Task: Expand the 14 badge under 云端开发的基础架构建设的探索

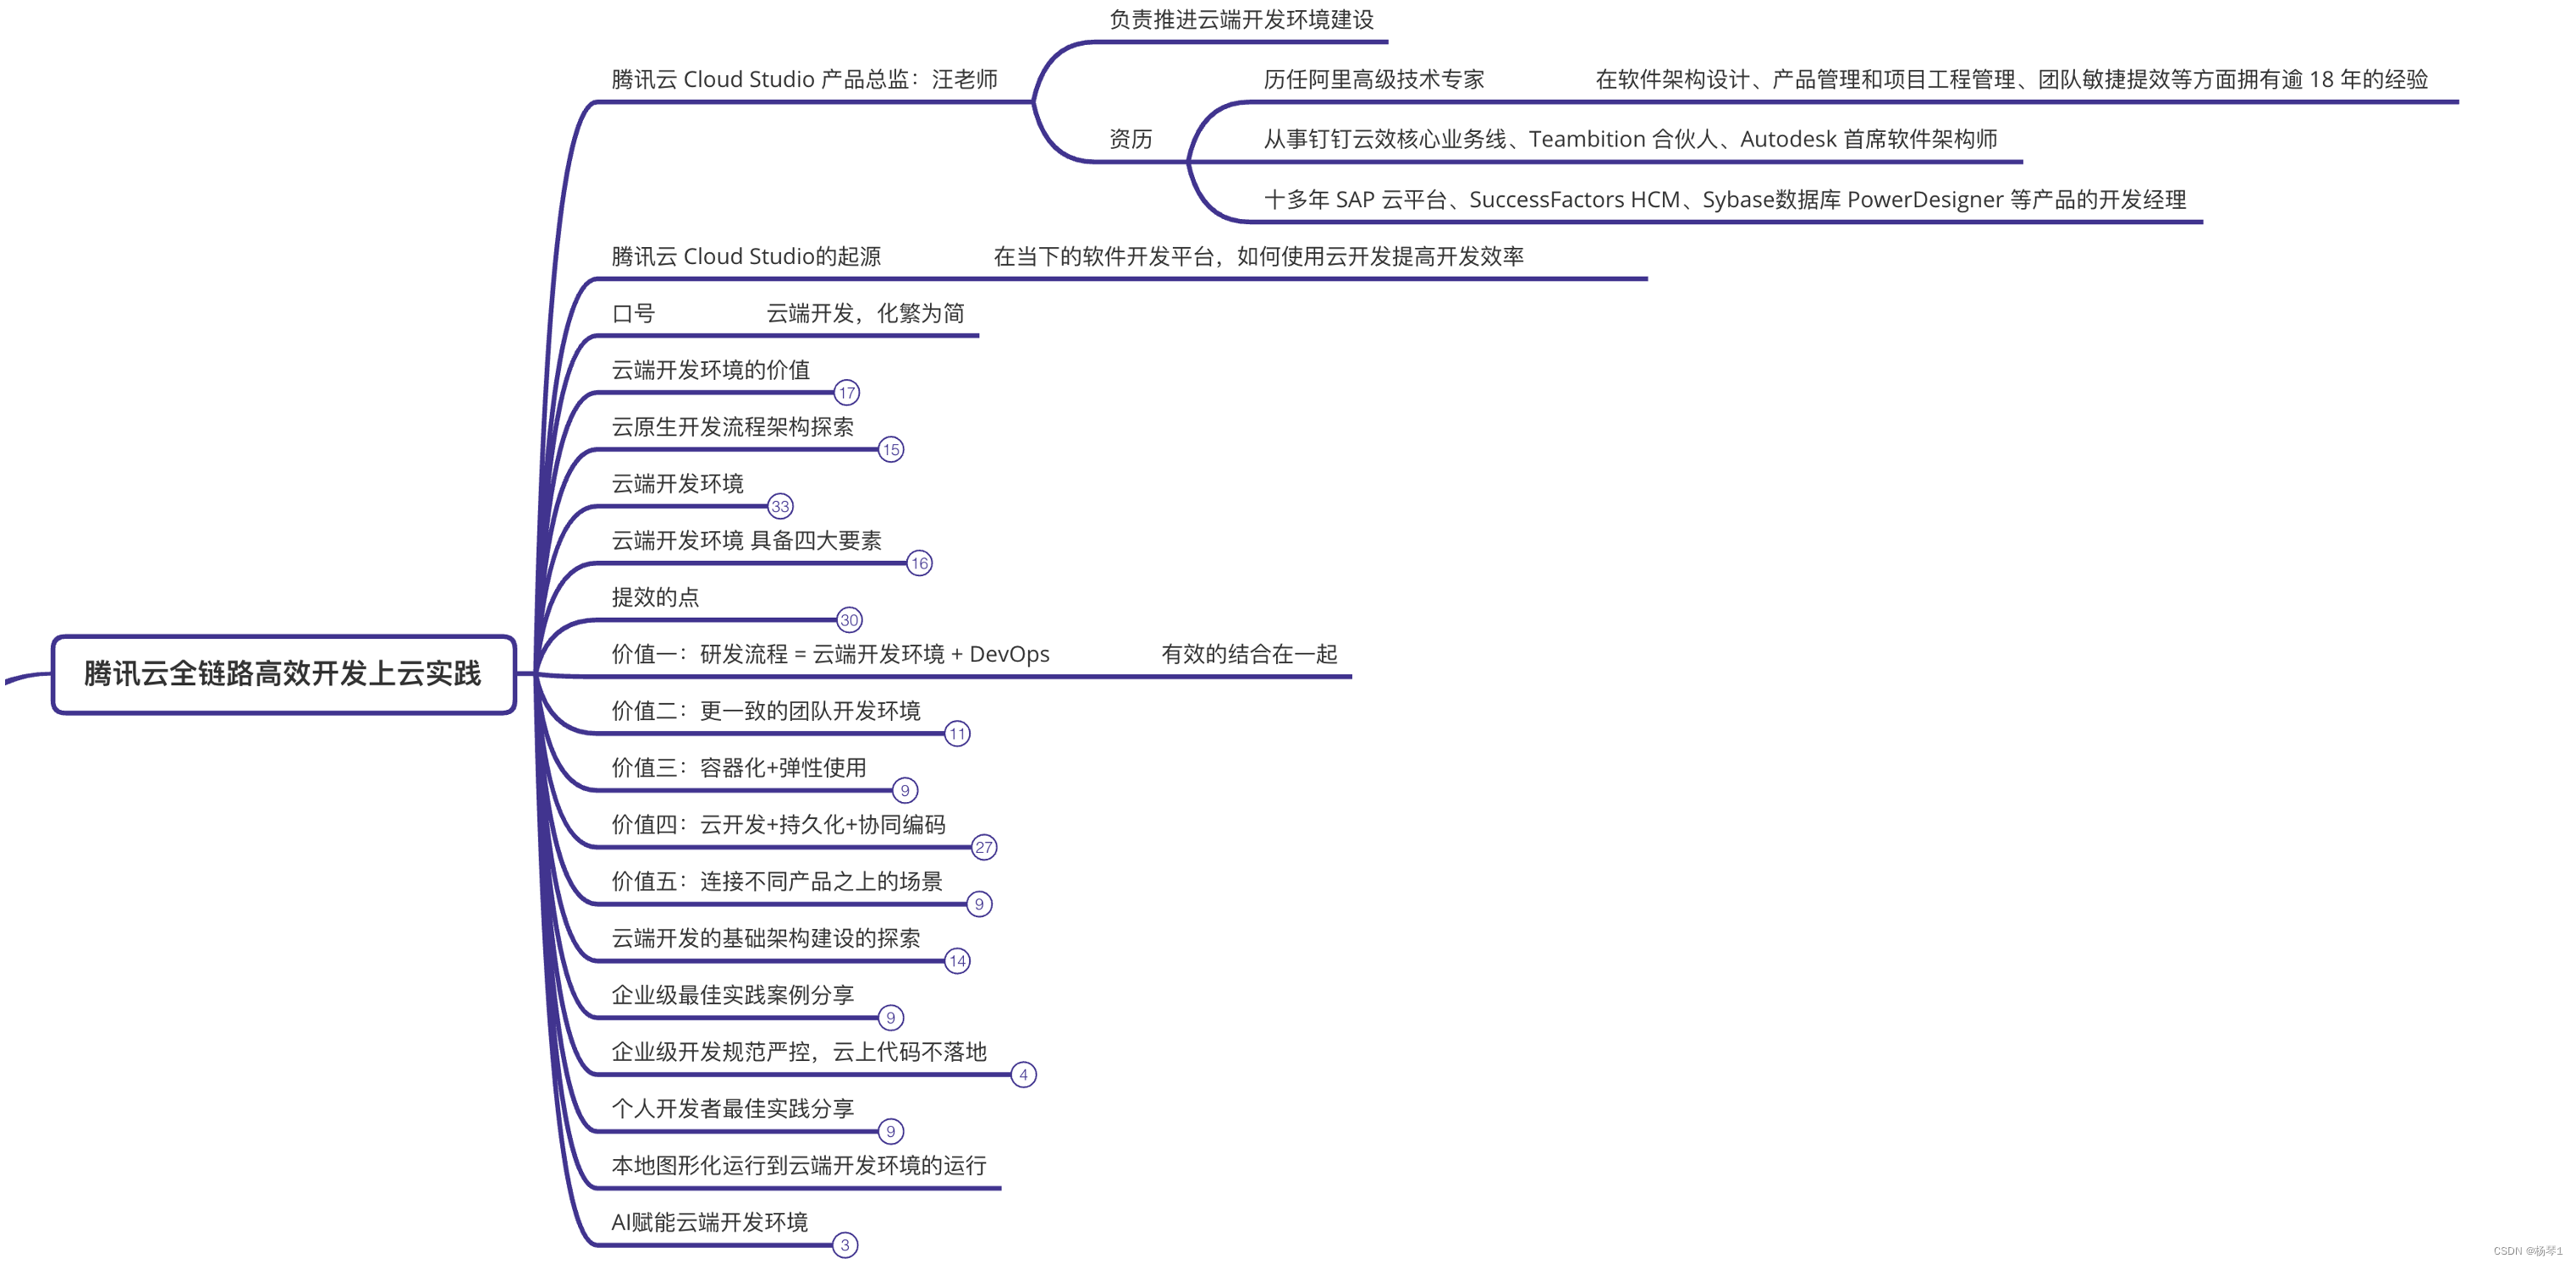Action: [x=957, y=961]
